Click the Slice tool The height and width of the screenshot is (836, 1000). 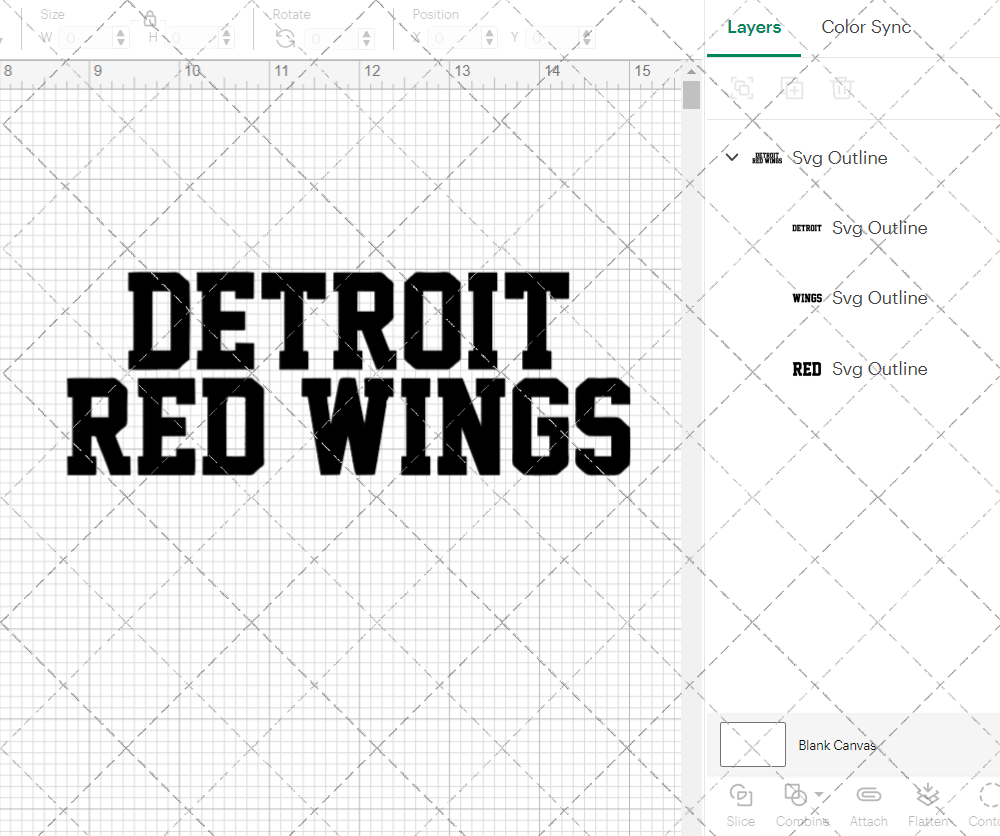(x=740, y=805)
